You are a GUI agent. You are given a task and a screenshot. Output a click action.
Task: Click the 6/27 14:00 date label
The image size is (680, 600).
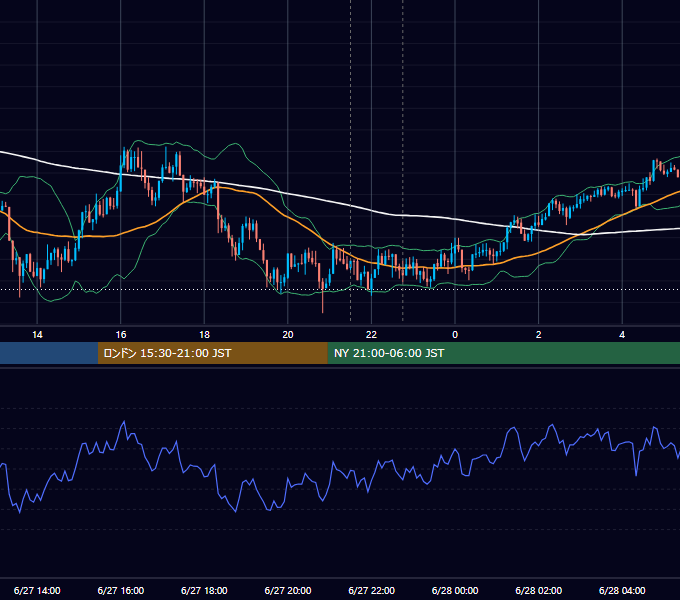point(37,590)
